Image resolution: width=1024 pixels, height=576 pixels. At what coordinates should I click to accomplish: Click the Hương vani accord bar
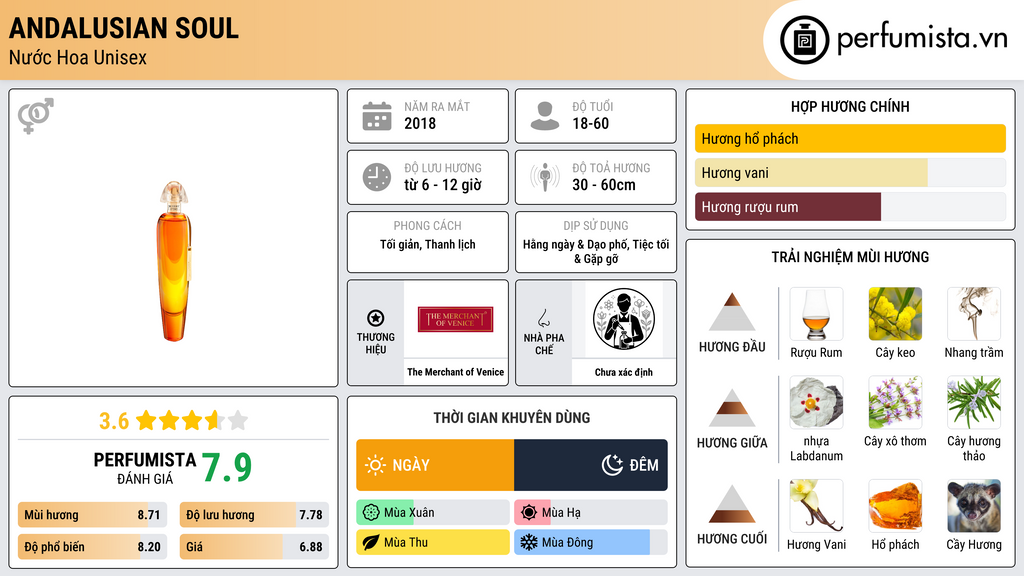850,173
